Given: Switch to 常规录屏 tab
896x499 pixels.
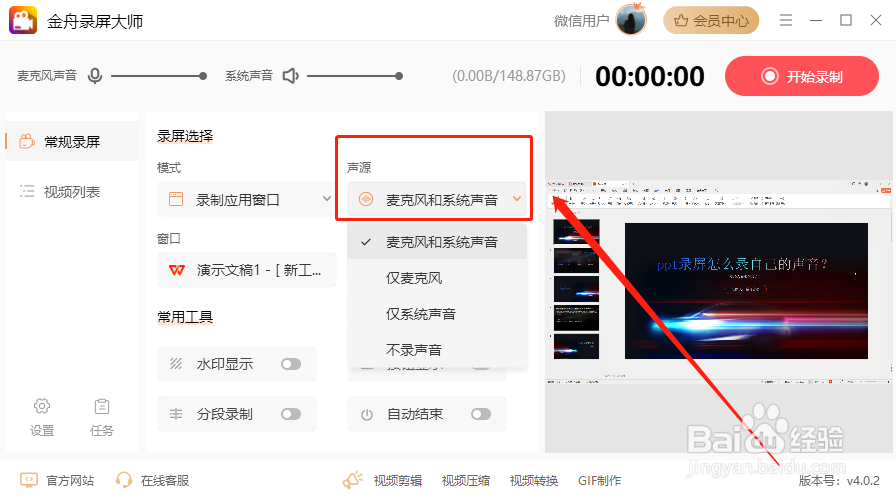Looking at the screenshot, I should tap(72, 141).
